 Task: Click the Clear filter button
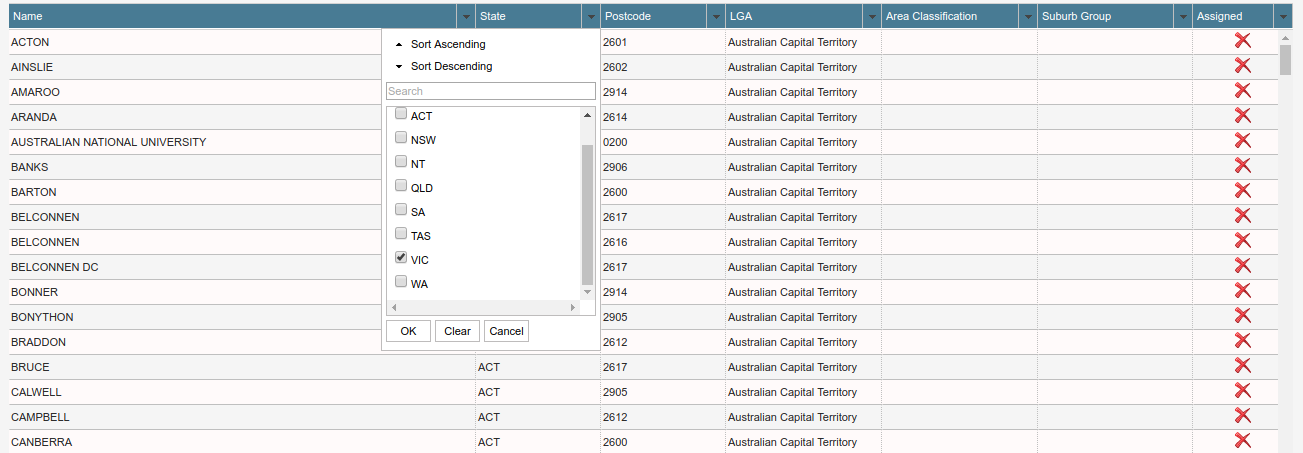(x=457, y=331)
